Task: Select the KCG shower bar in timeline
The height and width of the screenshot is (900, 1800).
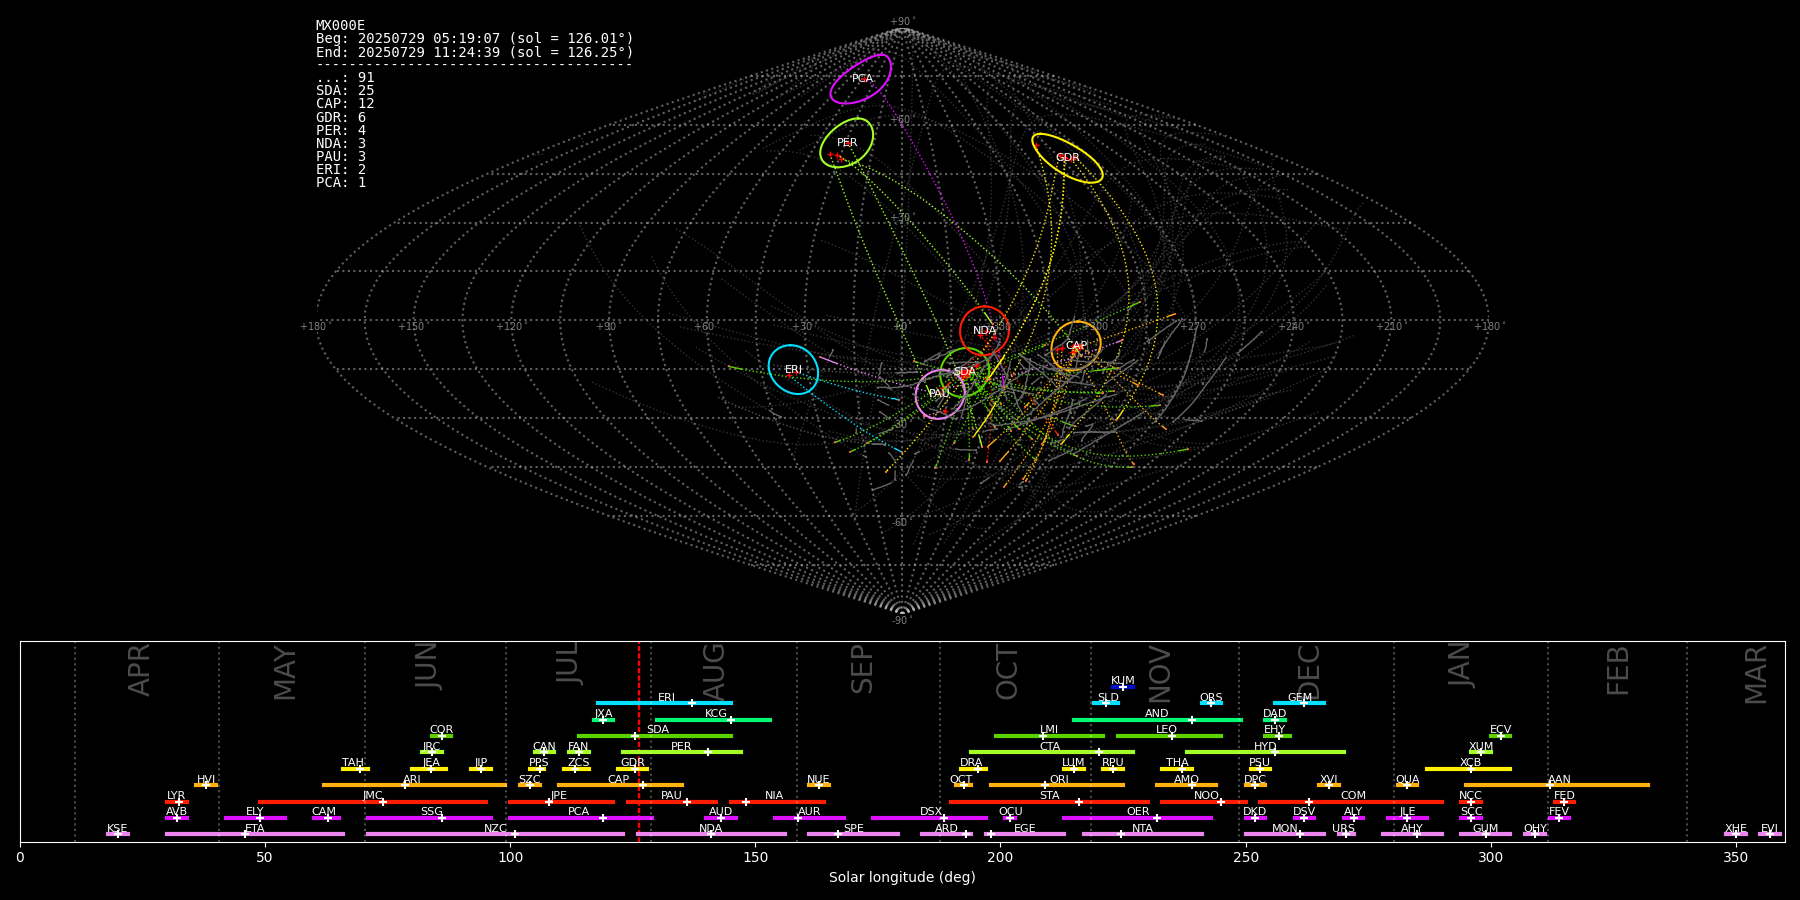Action: click(x=713, y=719)
